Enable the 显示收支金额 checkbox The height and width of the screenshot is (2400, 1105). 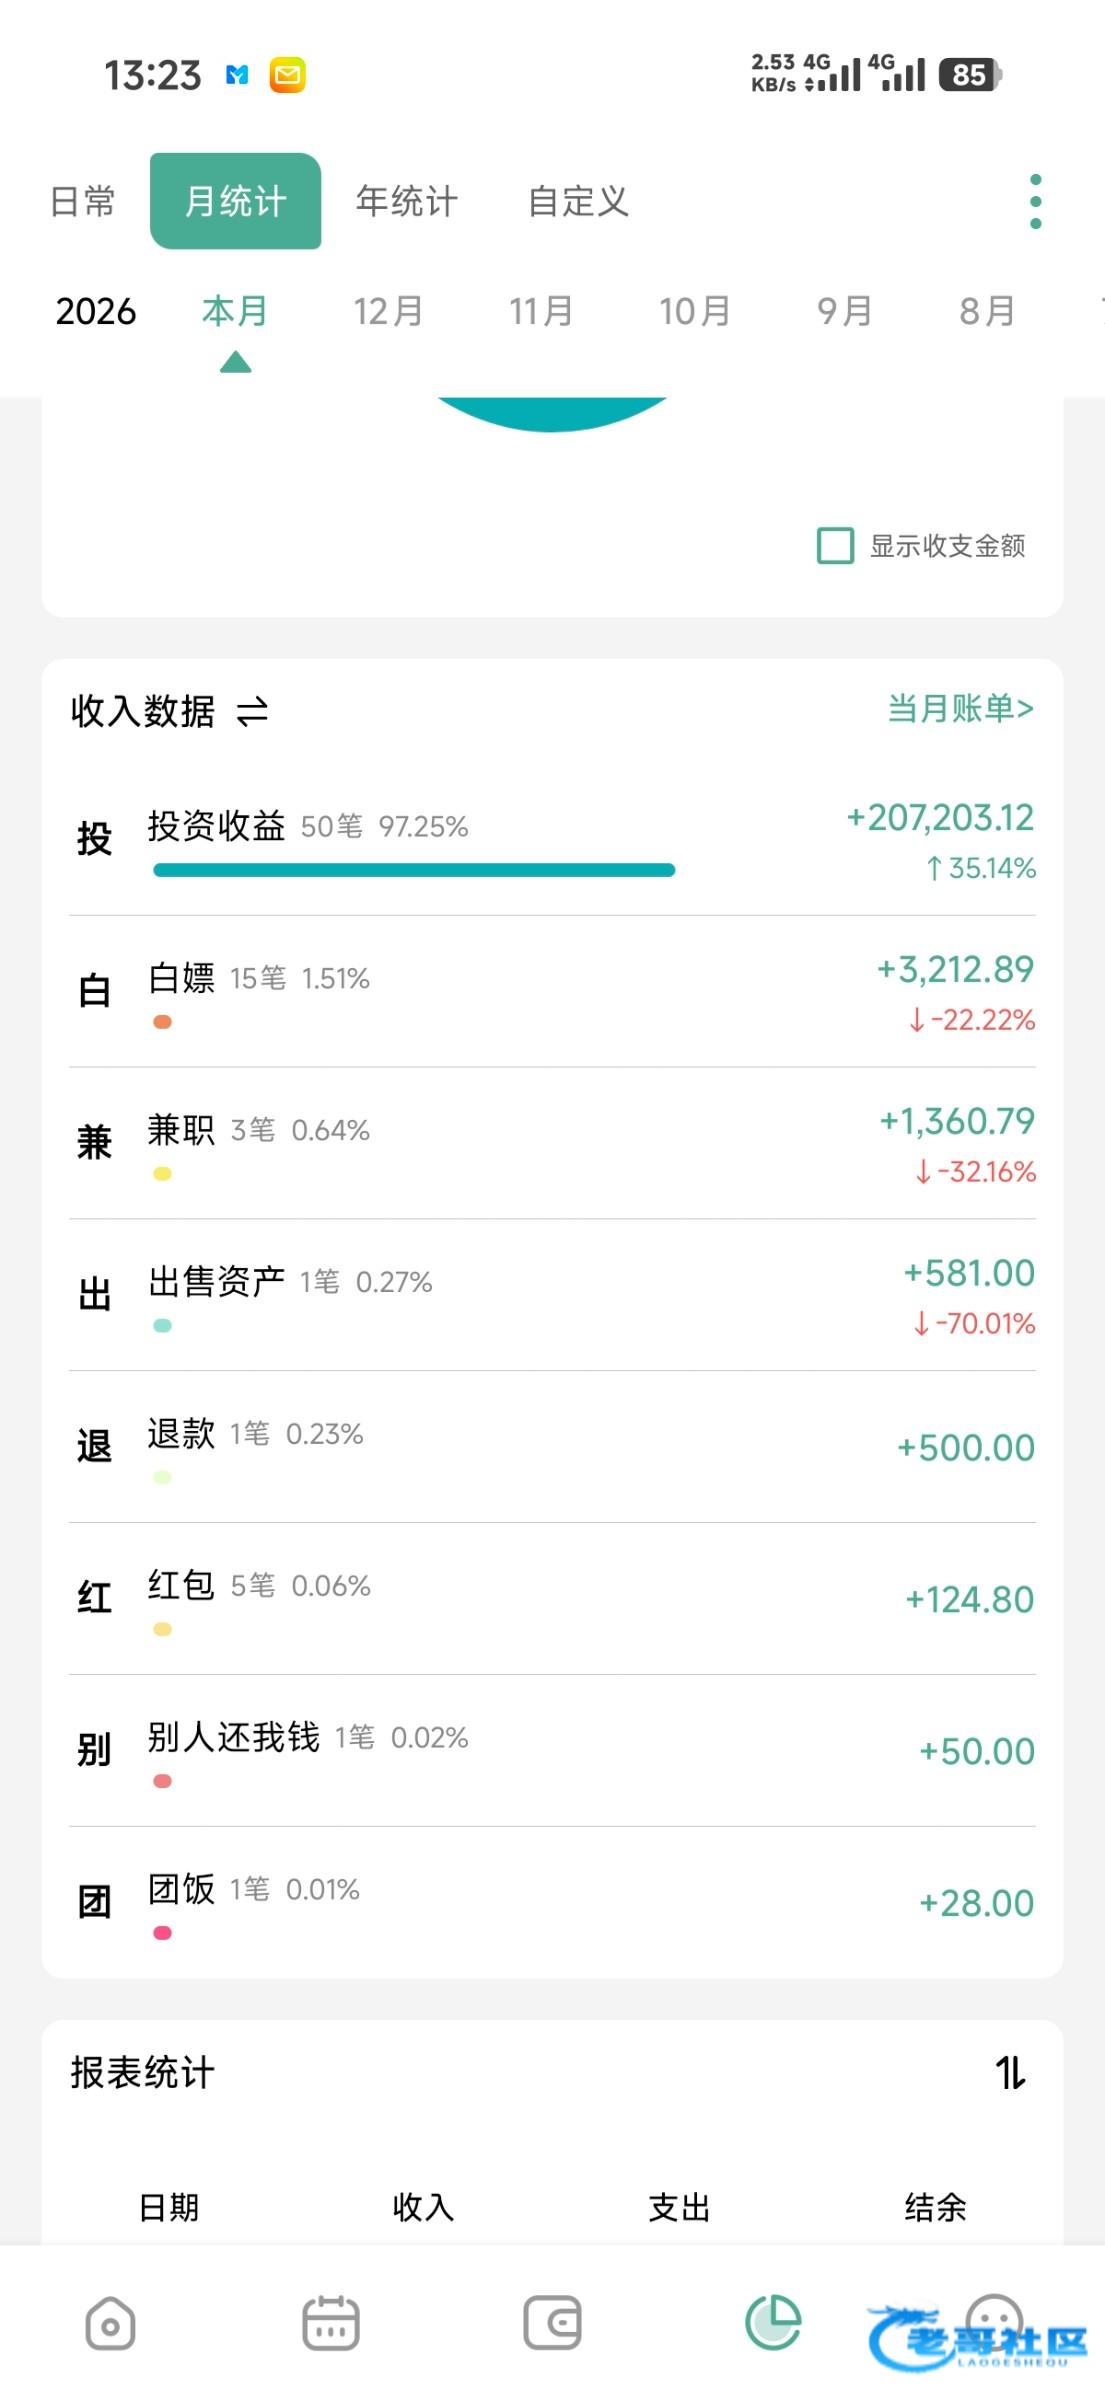tap(835, 546)
